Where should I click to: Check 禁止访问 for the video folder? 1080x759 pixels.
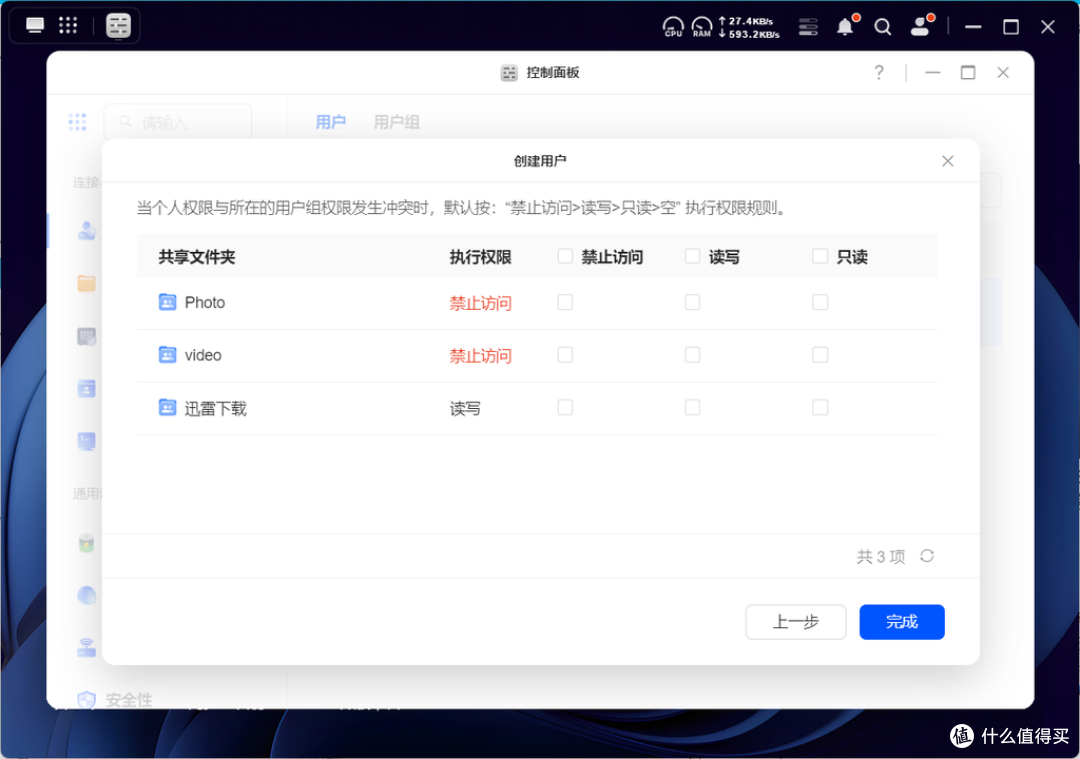[565, 355]
